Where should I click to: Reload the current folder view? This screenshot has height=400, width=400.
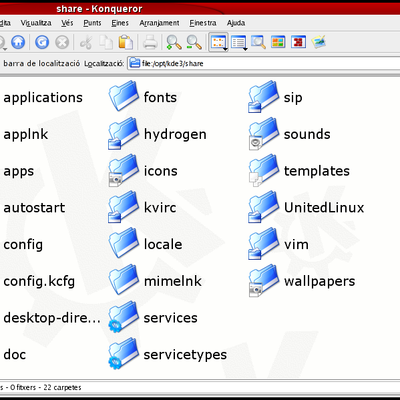click(42, 42)
